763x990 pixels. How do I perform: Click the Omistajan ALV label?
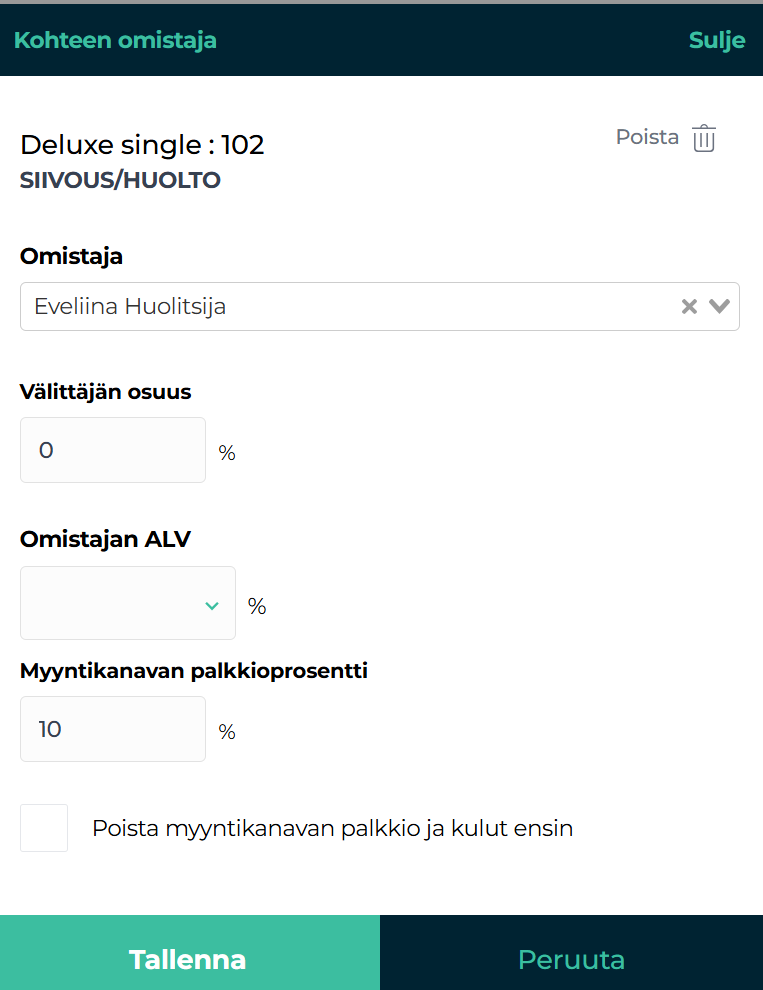pyautogui.click(x=105, y=540)
